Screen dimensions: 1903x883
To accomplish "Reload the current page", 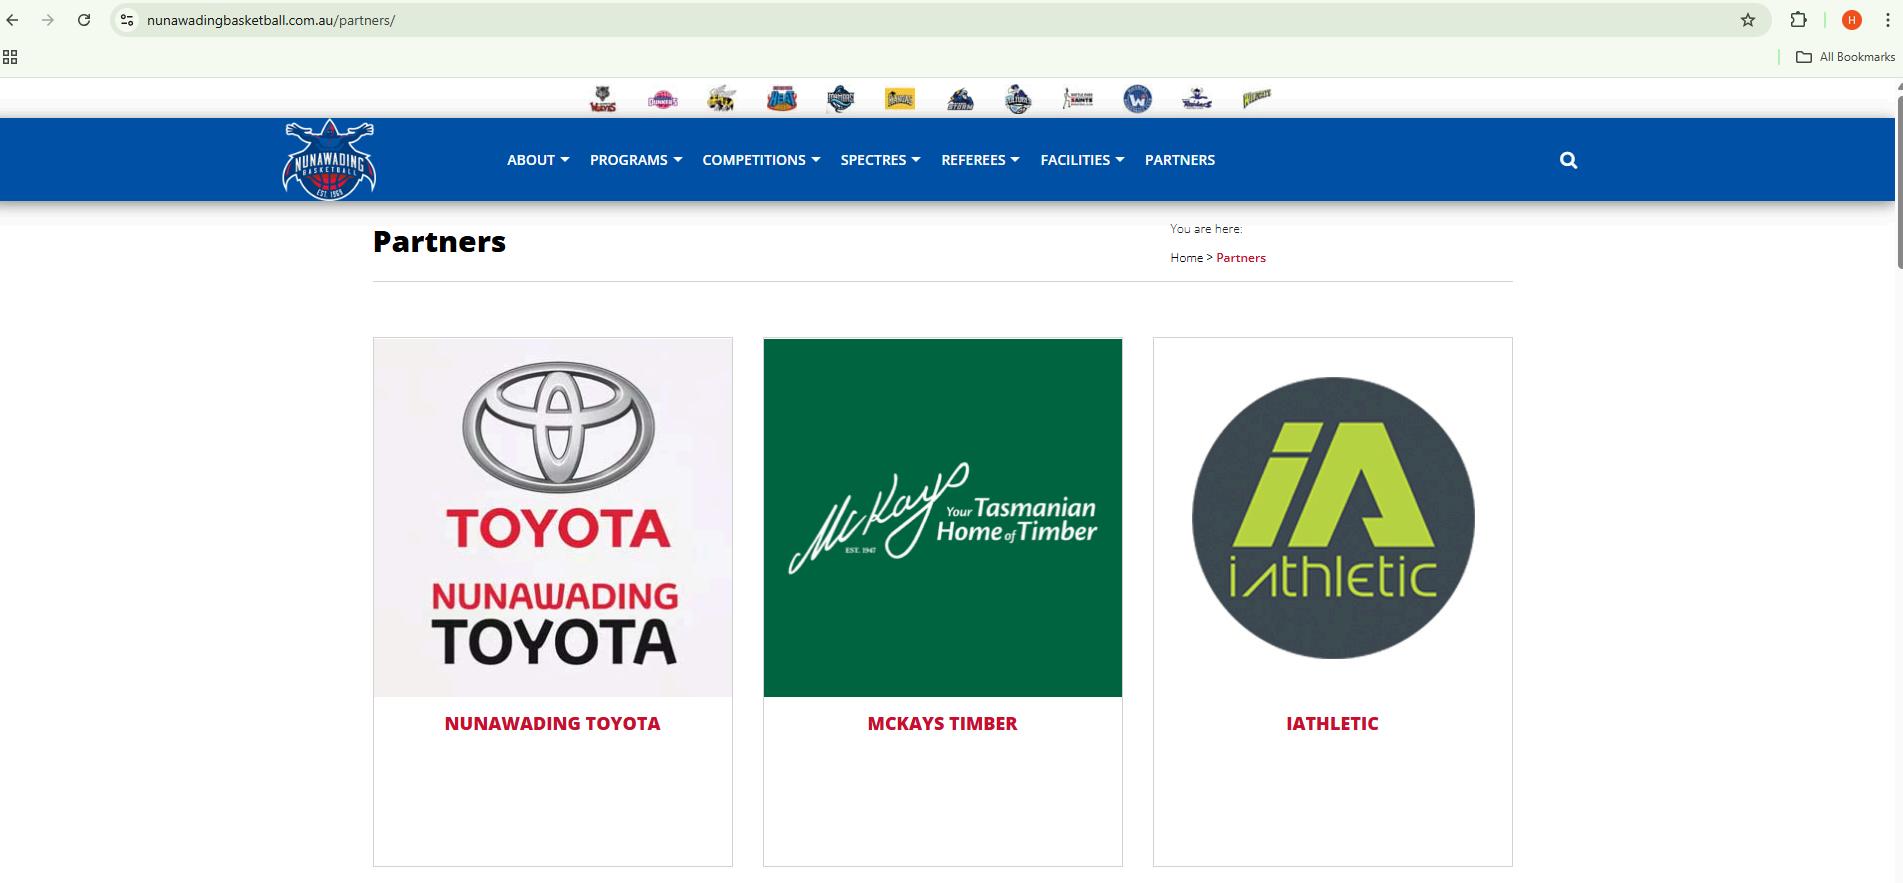I will point(84,20).
